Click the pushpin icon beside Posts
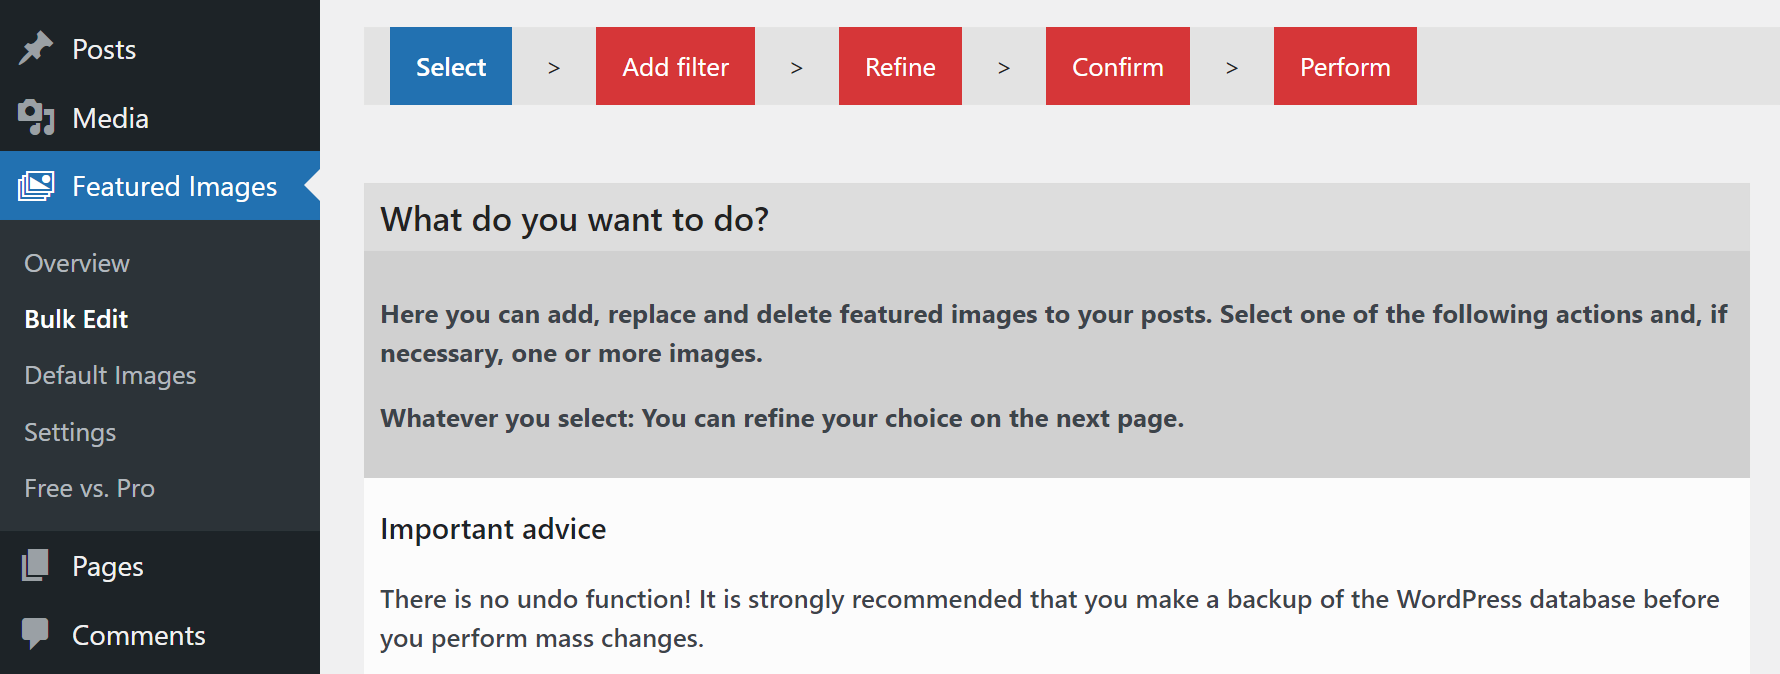The image size is (1780, 674). click(x=36, y=48)
